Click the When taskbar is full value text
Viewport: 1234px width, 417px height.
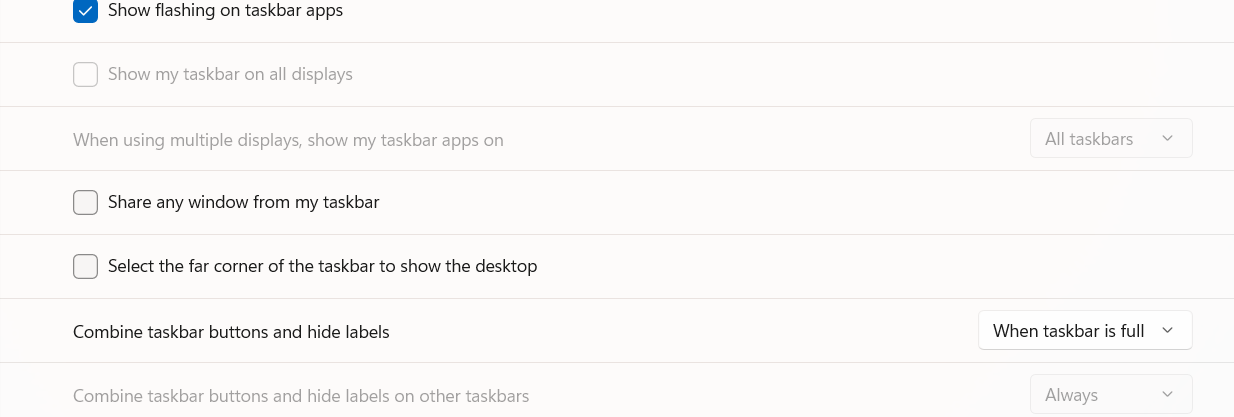point(1068,331)
